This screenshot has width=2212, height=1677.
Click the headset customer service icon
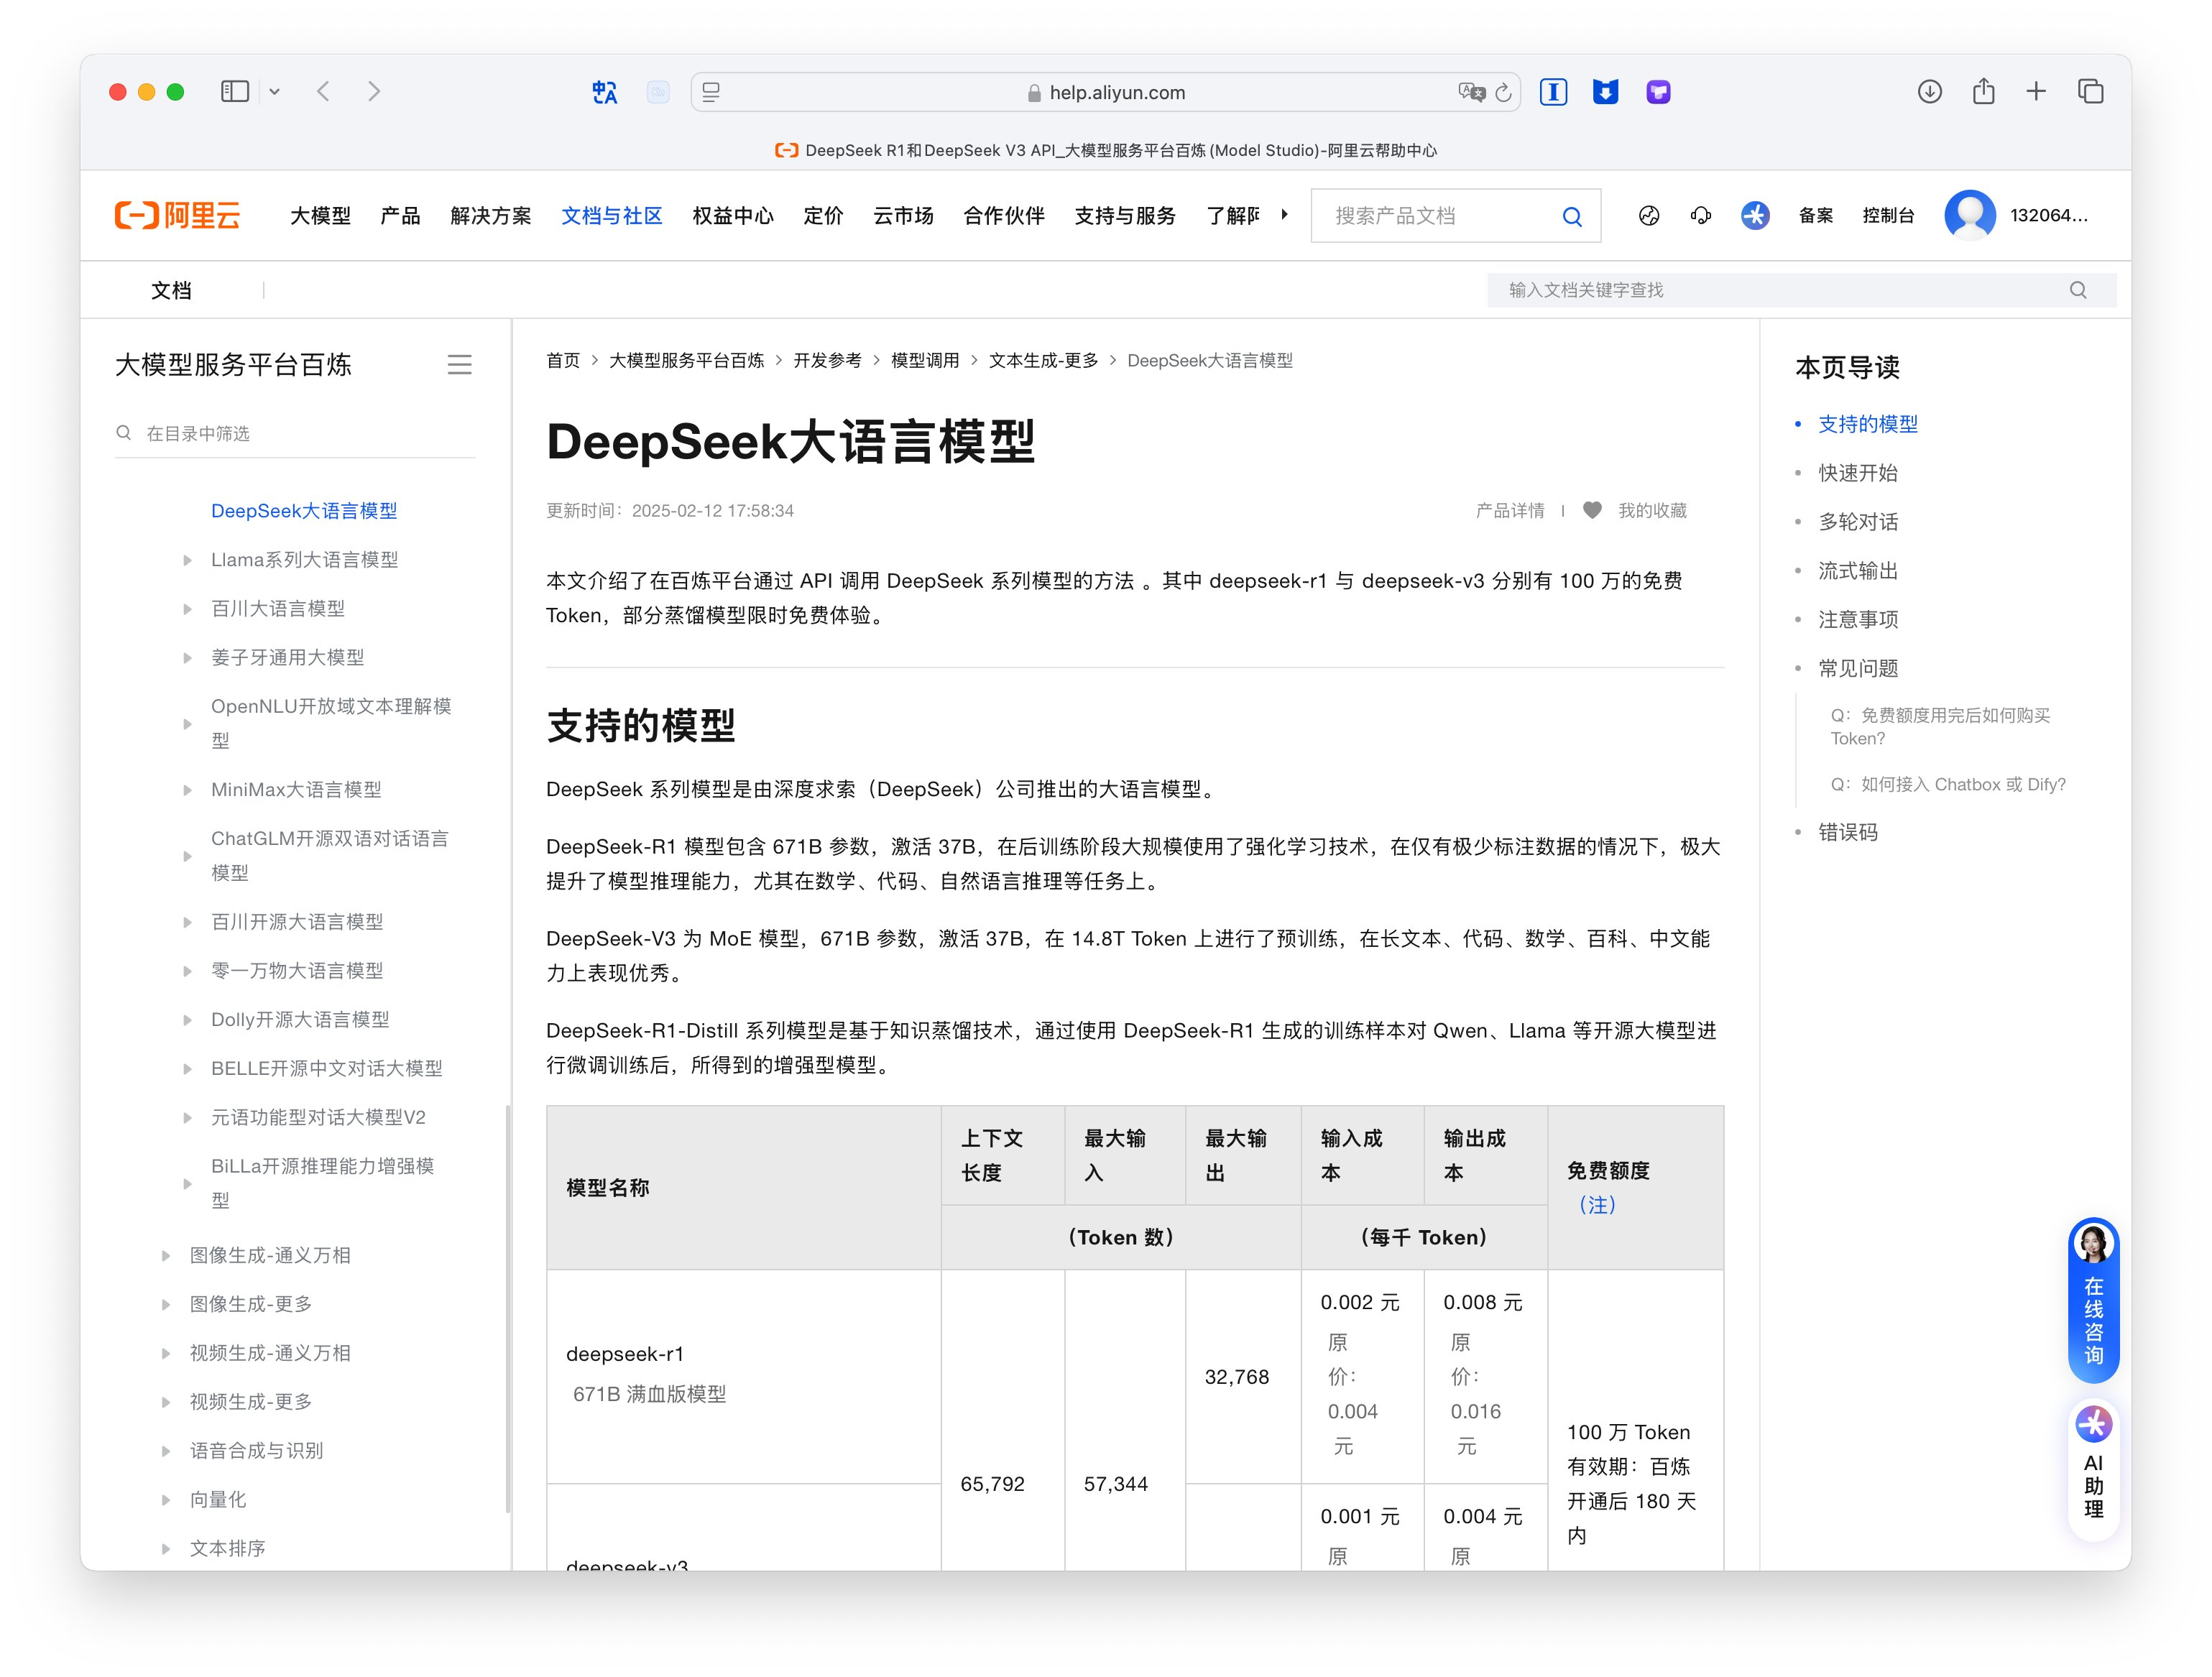click(1700, 215)
